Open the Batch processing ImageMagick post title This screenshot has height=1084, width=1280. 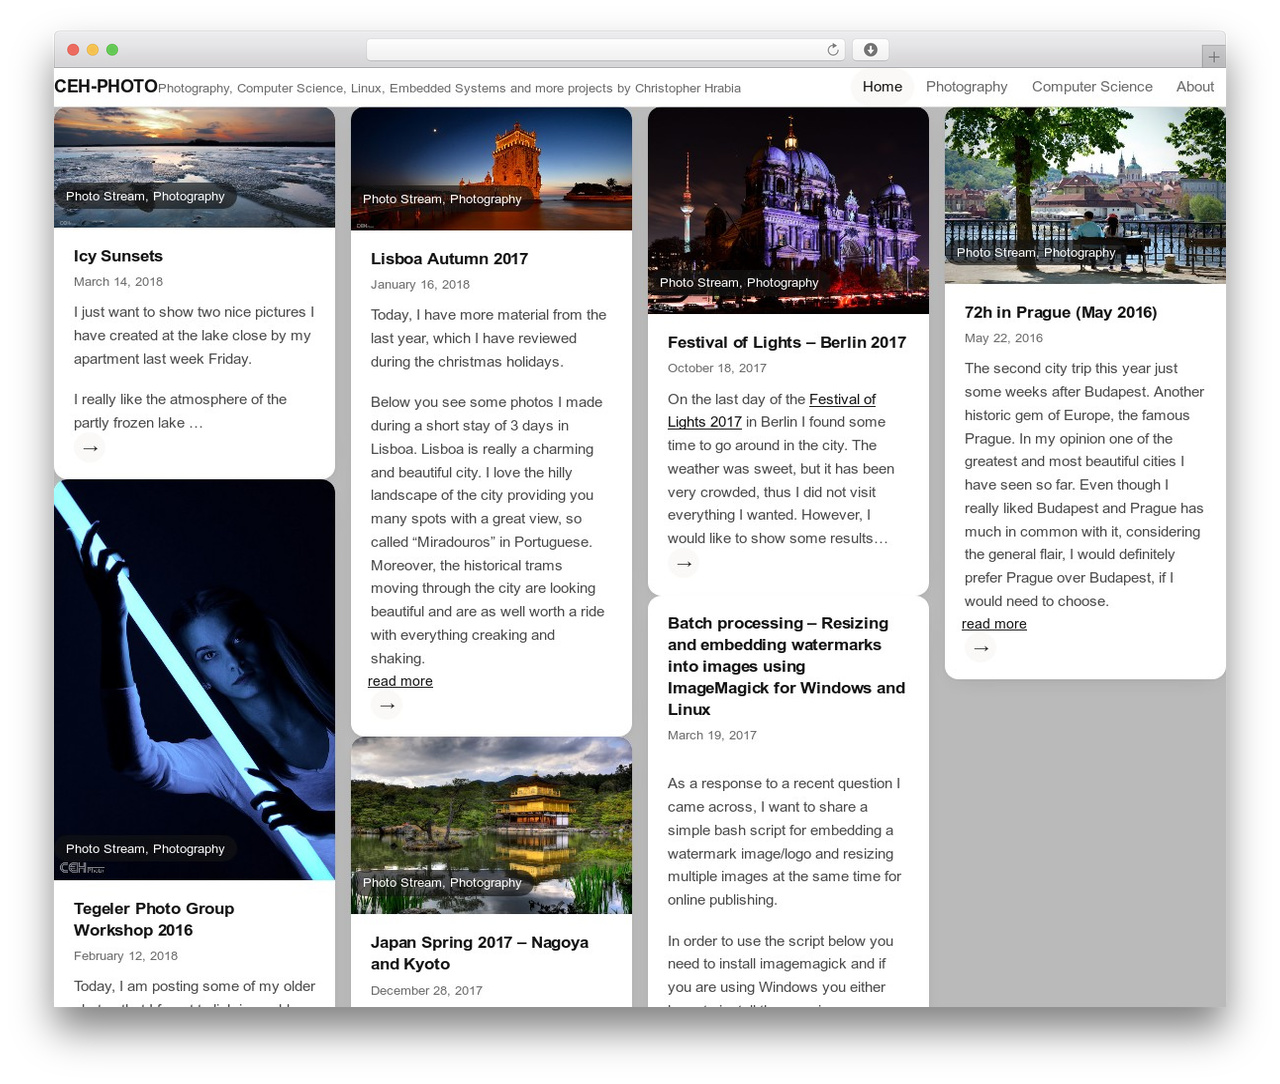coord(787,666)
